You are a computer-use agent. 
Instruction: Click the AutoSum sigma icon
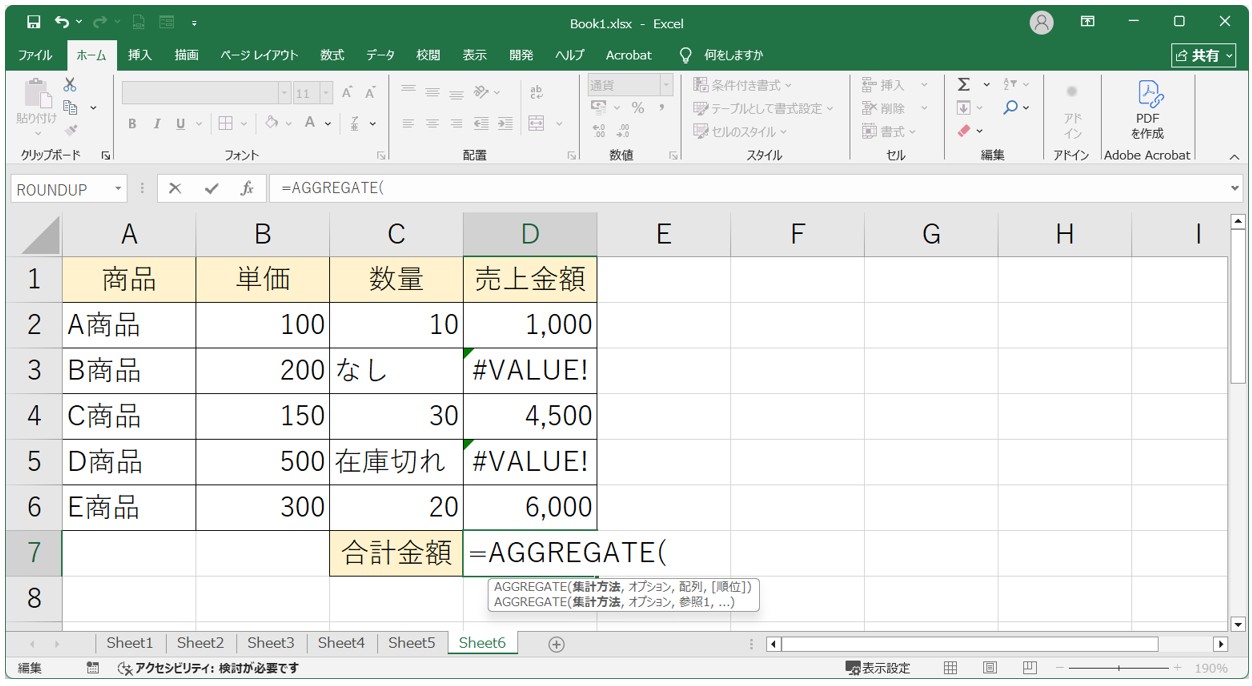coord(963,85)
